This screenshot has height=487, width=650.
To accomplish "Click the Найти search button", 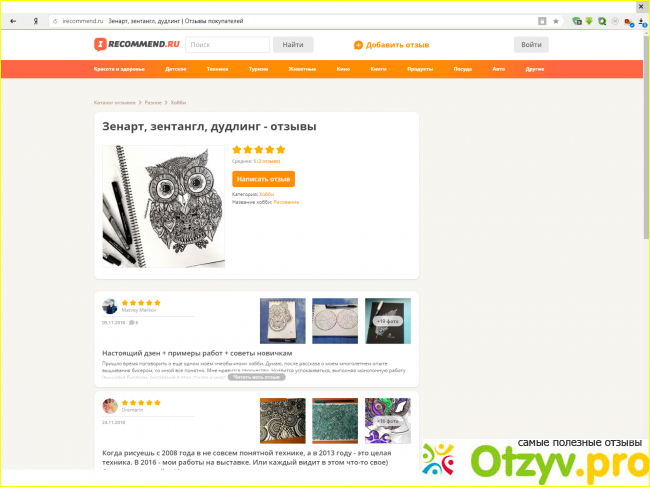I will [293, 45].
